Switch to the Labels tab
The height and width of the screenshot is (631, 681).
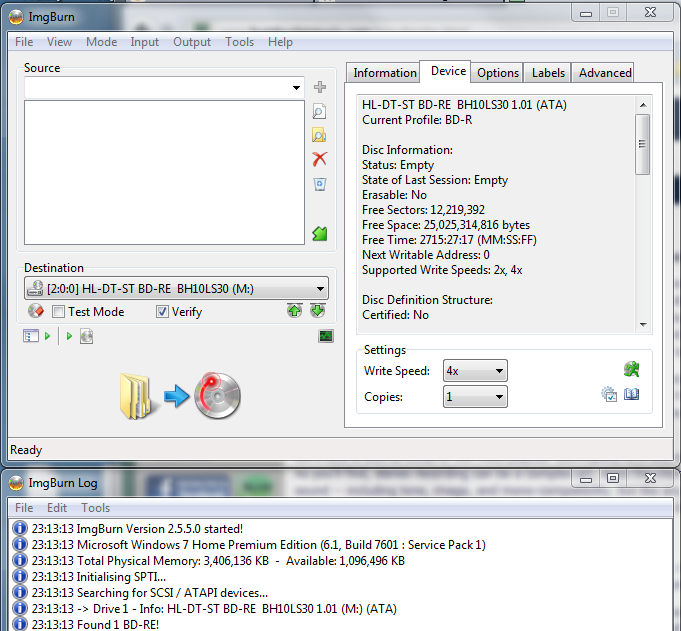click(x=548, y=73)
